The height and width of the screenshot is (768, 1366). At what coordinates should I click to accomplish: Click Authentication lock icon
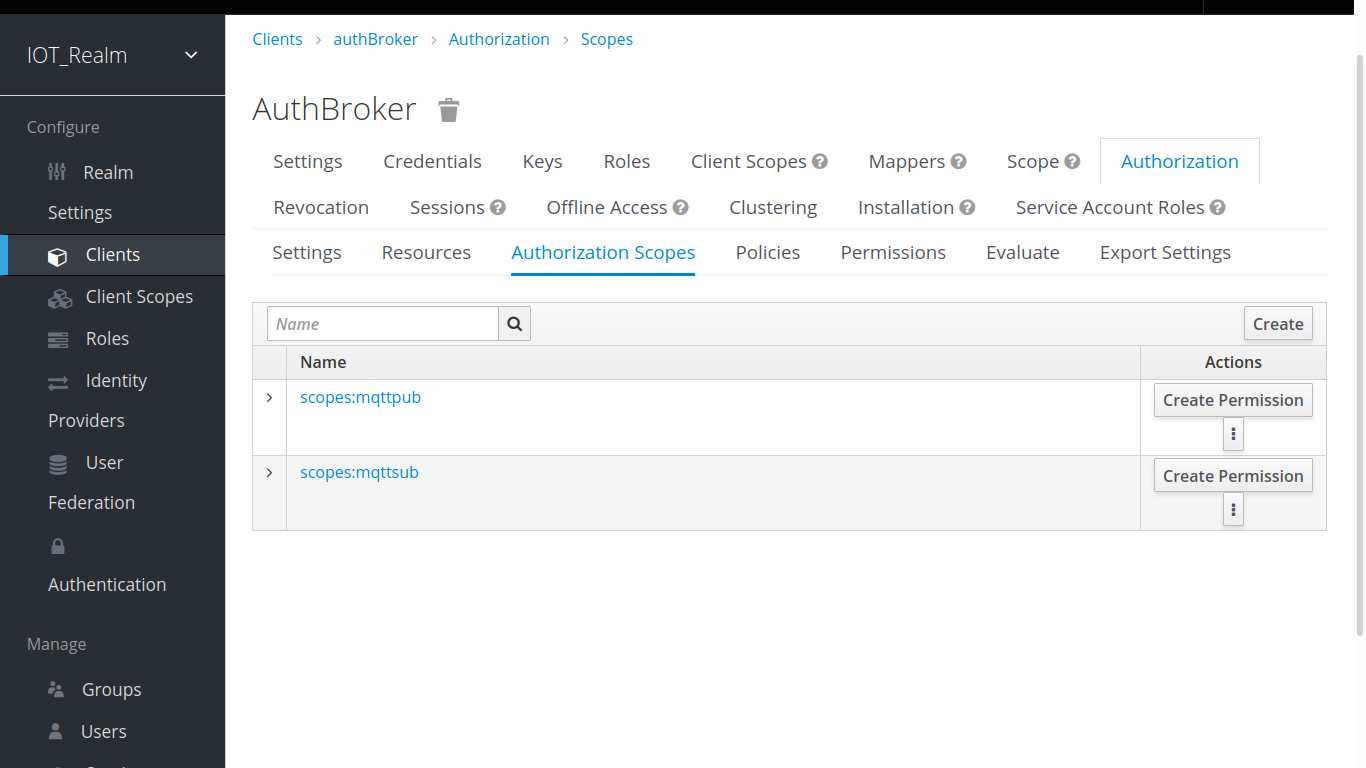[x=58, y=546]
